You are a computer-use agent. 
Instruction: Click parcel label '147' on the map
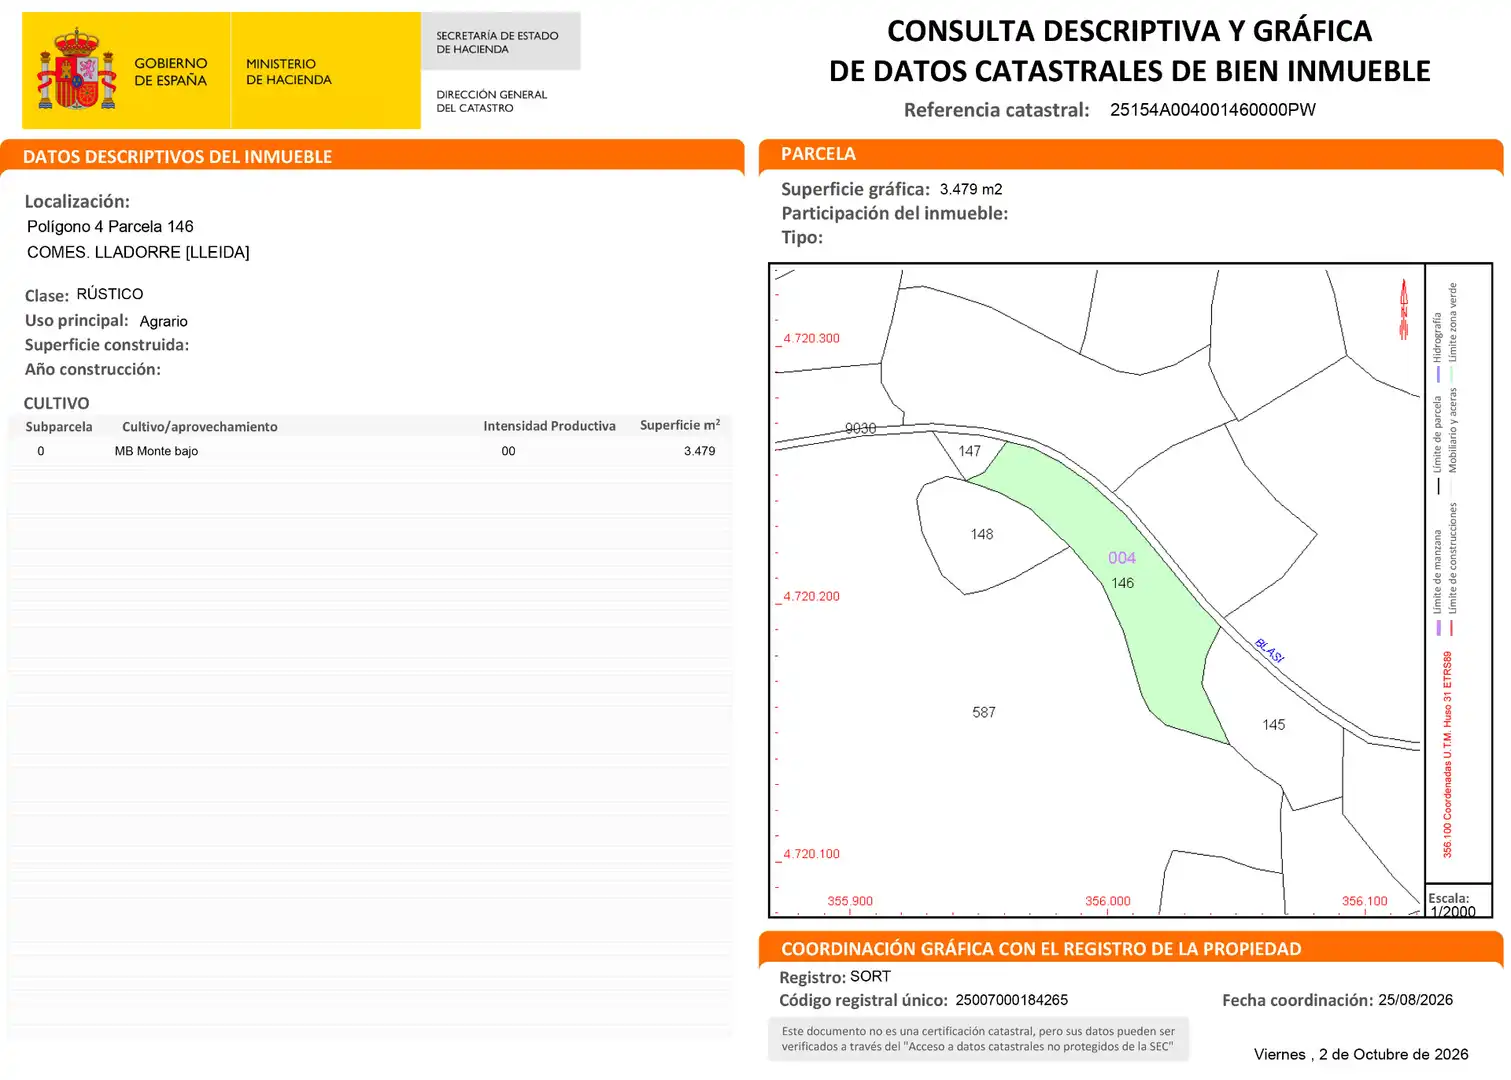pyautogui.click(x=970, y=451)
